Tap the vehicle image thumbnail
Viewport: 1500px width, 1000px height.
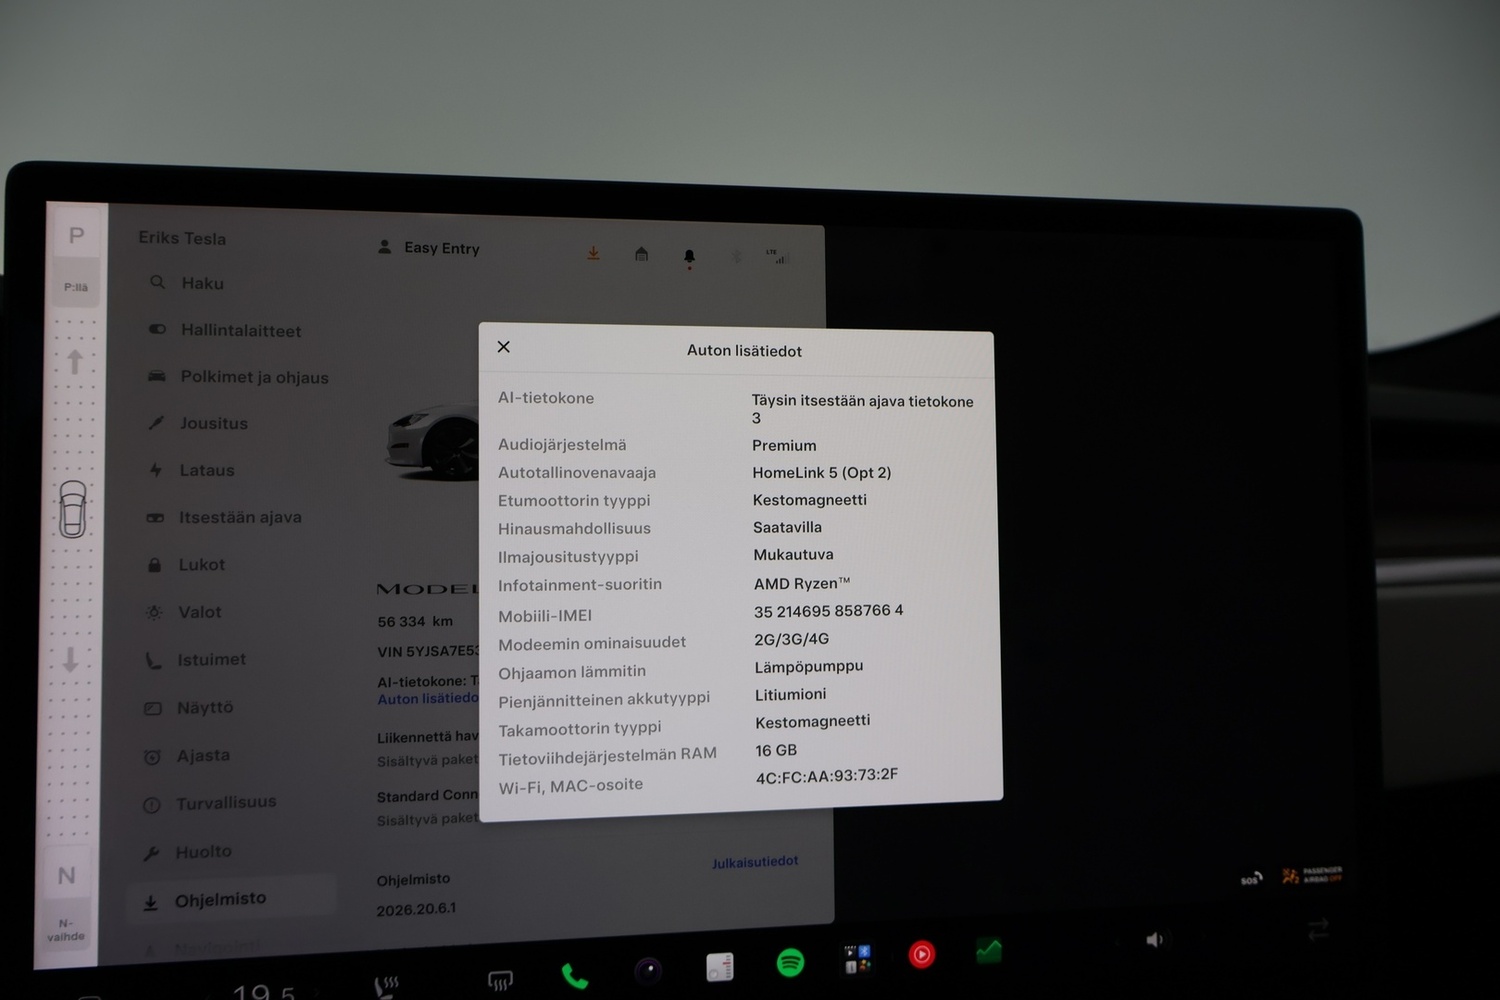pyautogui.click(x=432, y=442)
